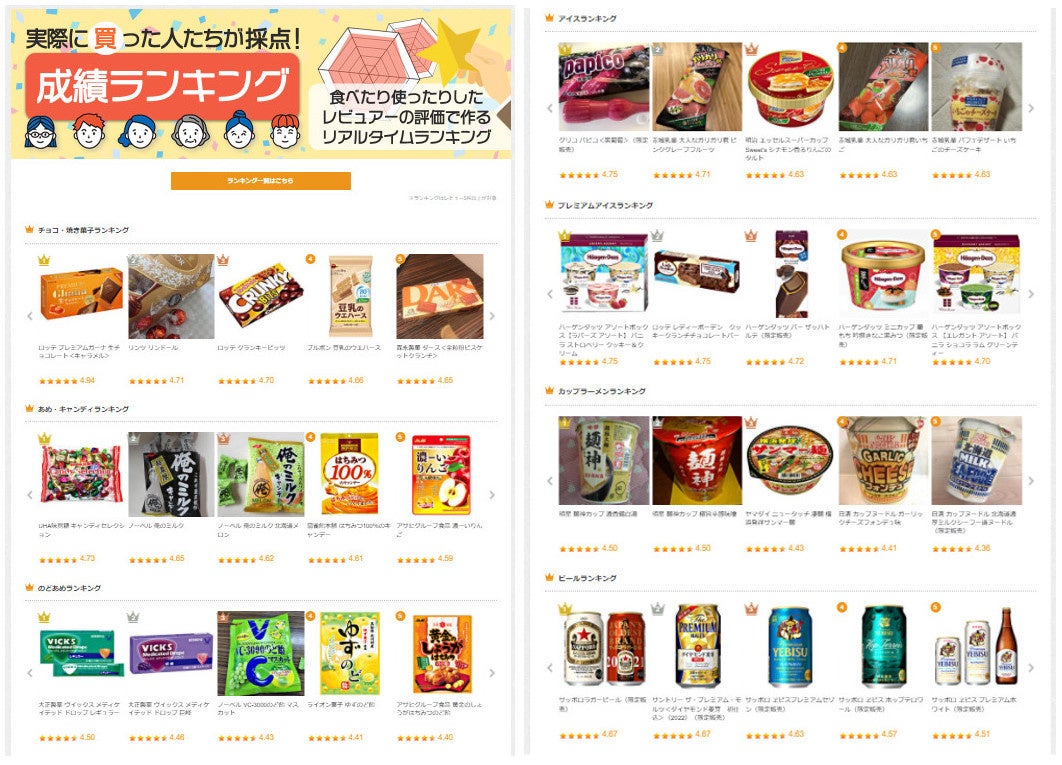Click the VC-3000 throat candy green package

(x=261, y=653)
